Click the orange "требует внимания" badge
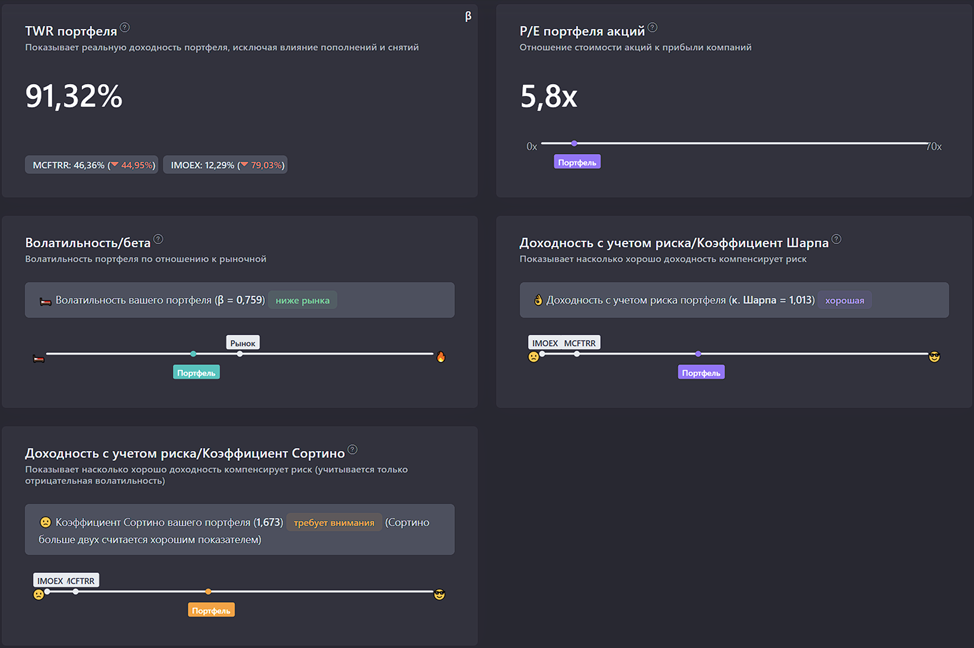The height and width of the screenshot is (648, 974). 334,522
